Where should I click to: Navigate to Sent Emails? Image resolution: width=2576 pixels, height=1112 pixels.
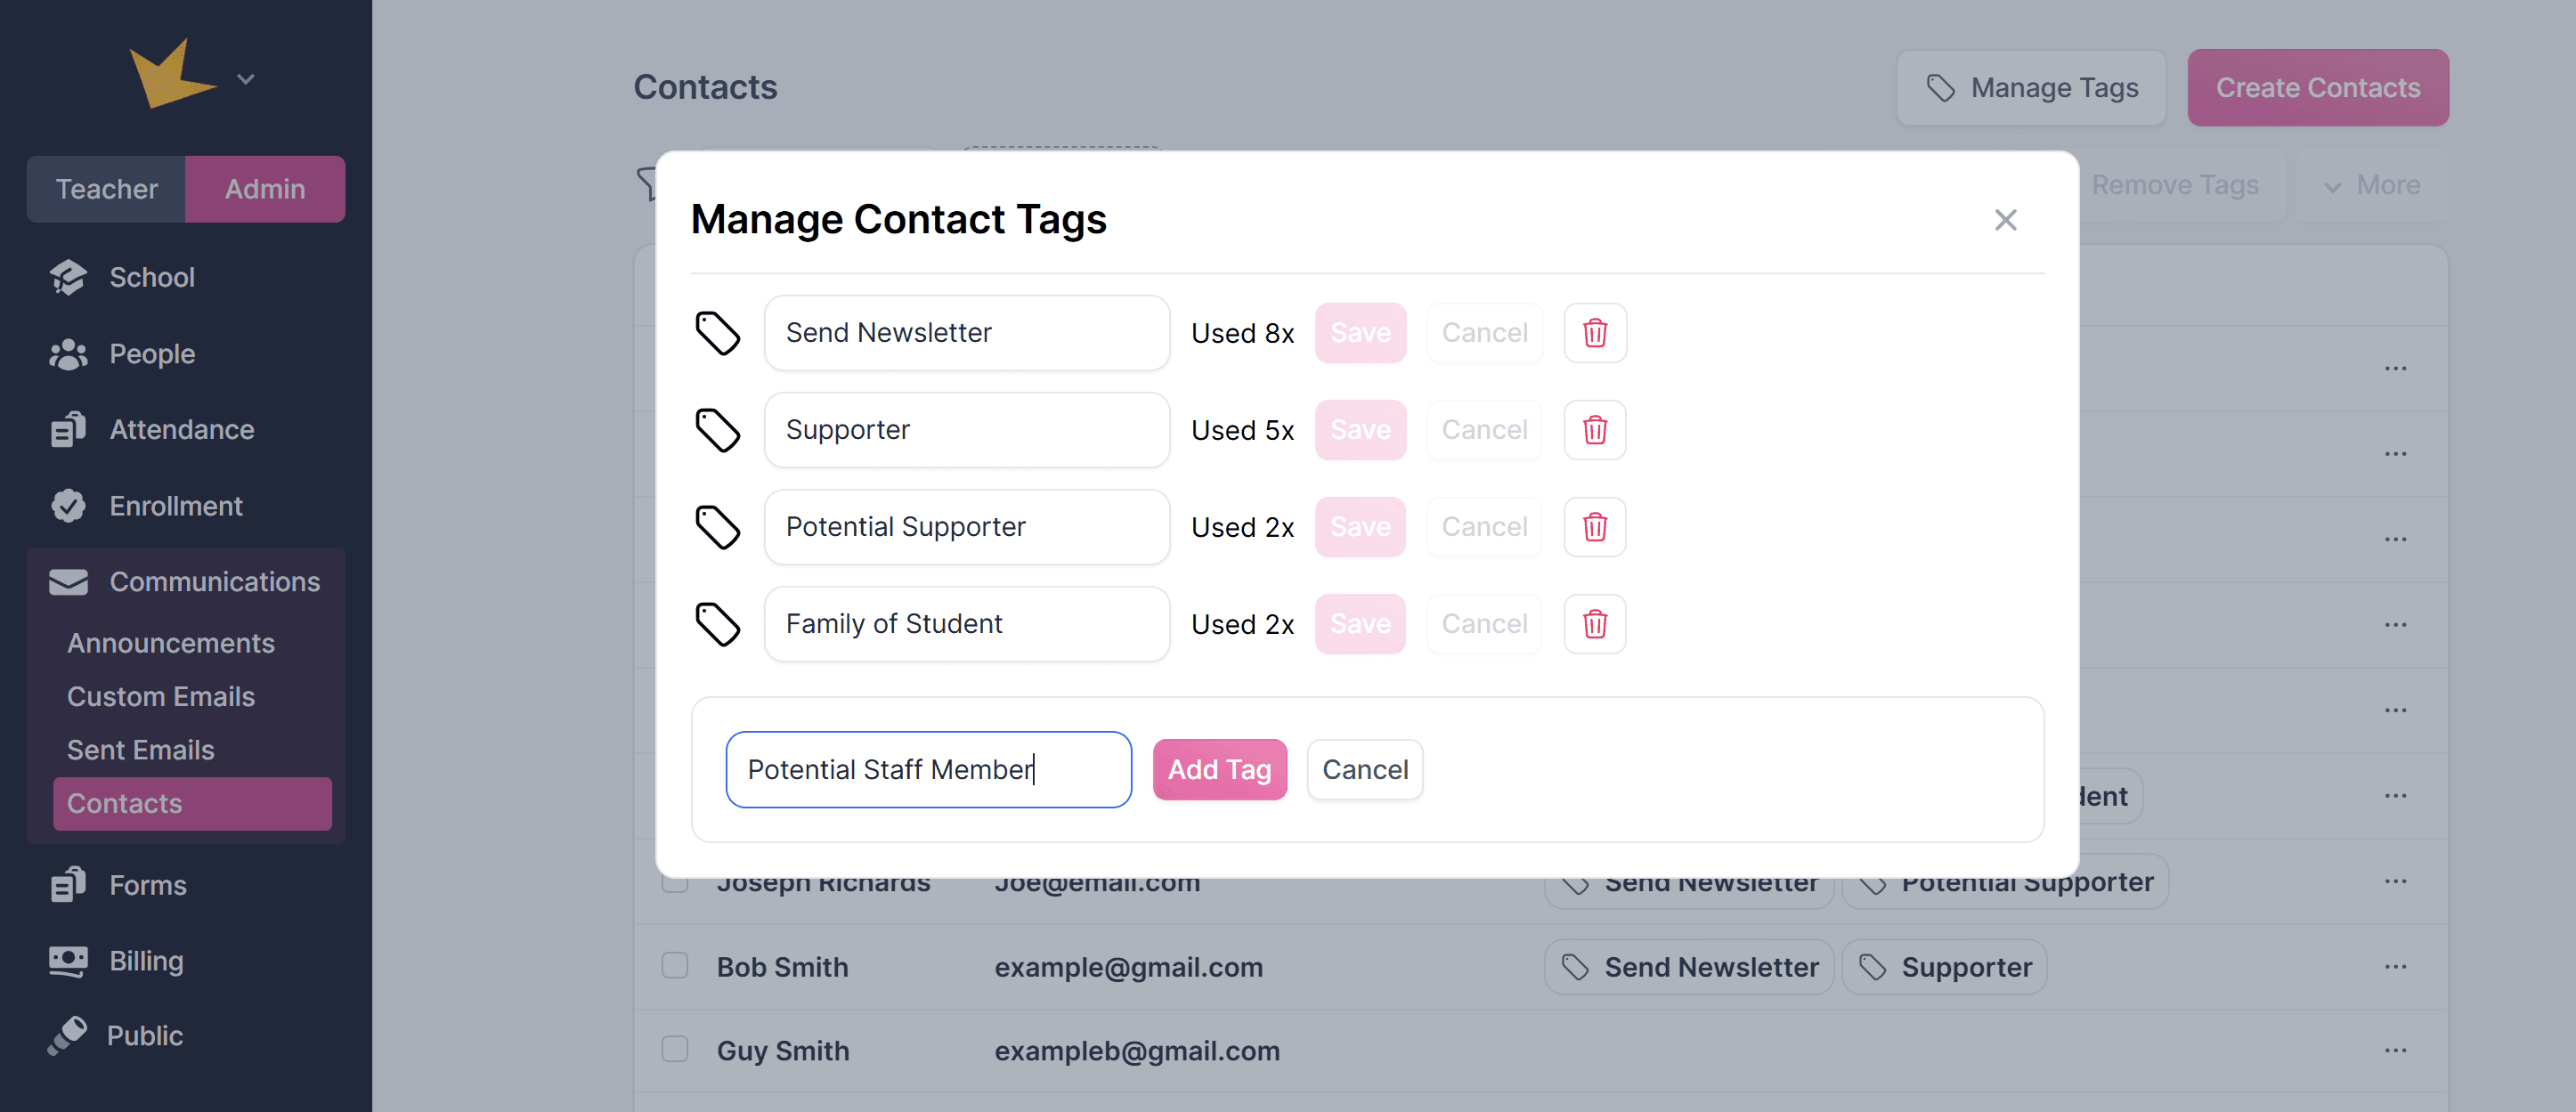tap(140, 750)
